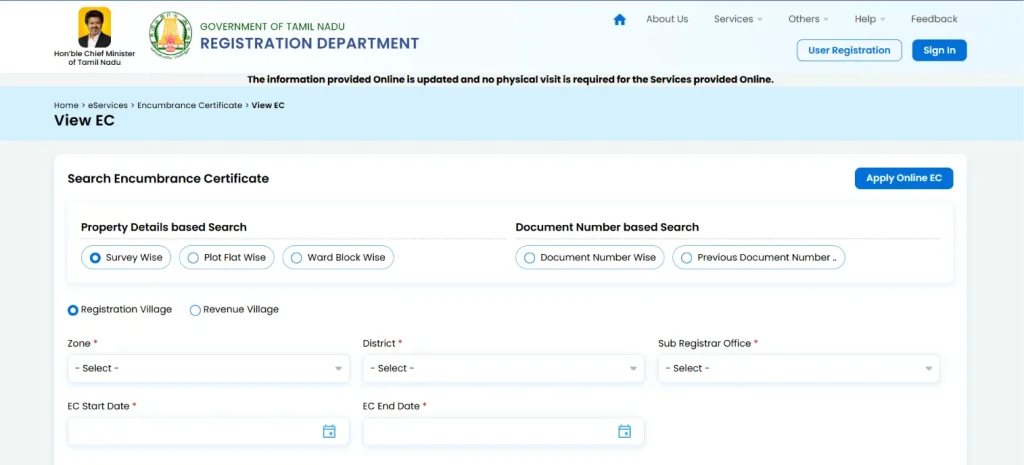Click the Apply Online EC button
The image size is (1024, 465).
click(904, 178)
